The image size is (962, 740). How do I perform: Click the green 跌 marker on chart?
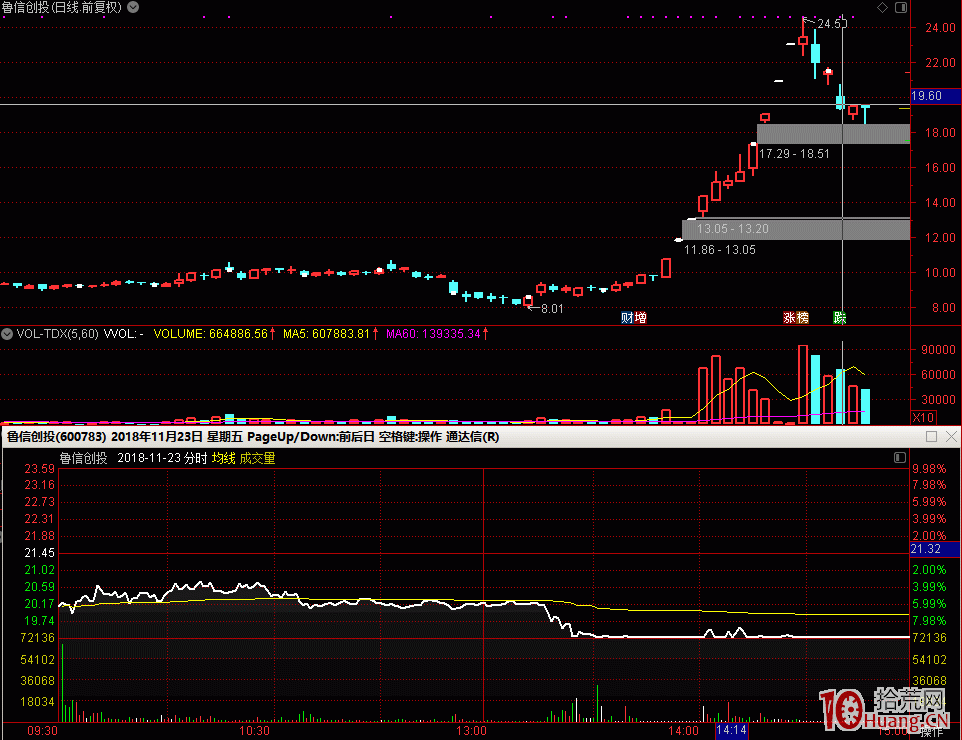pos(839,318)
